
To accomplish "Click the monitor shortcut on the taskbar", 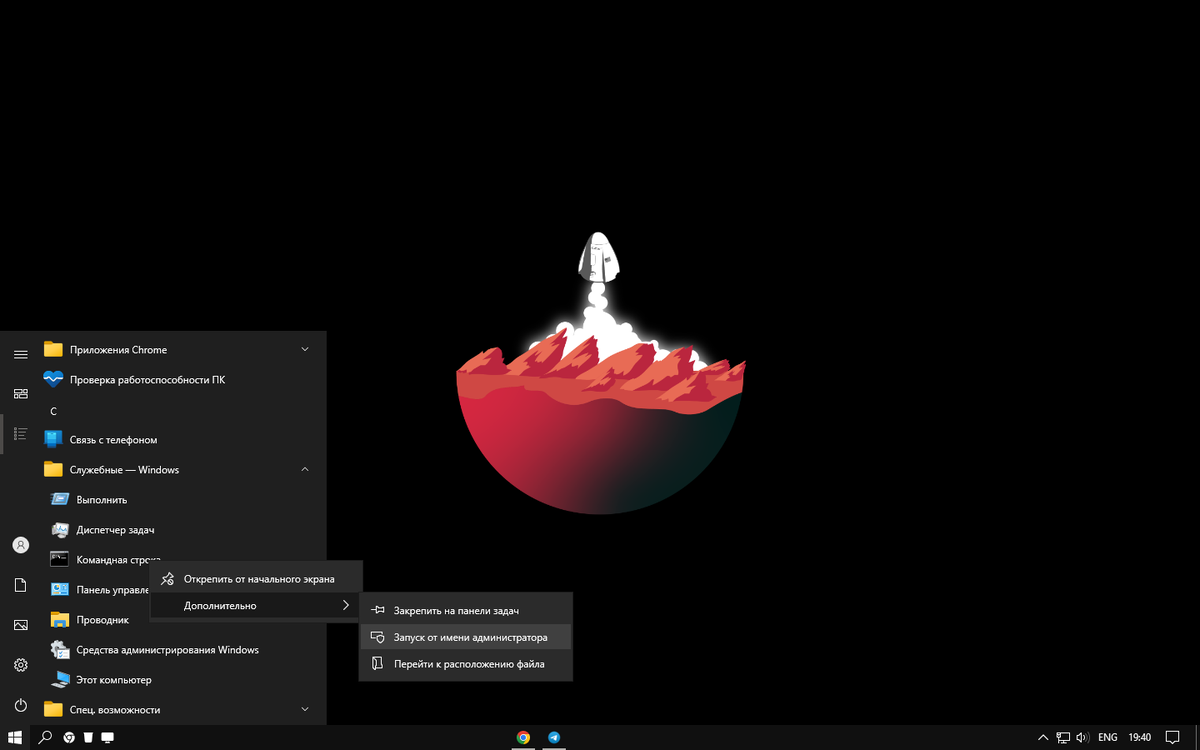I will (x=108, y=737).
